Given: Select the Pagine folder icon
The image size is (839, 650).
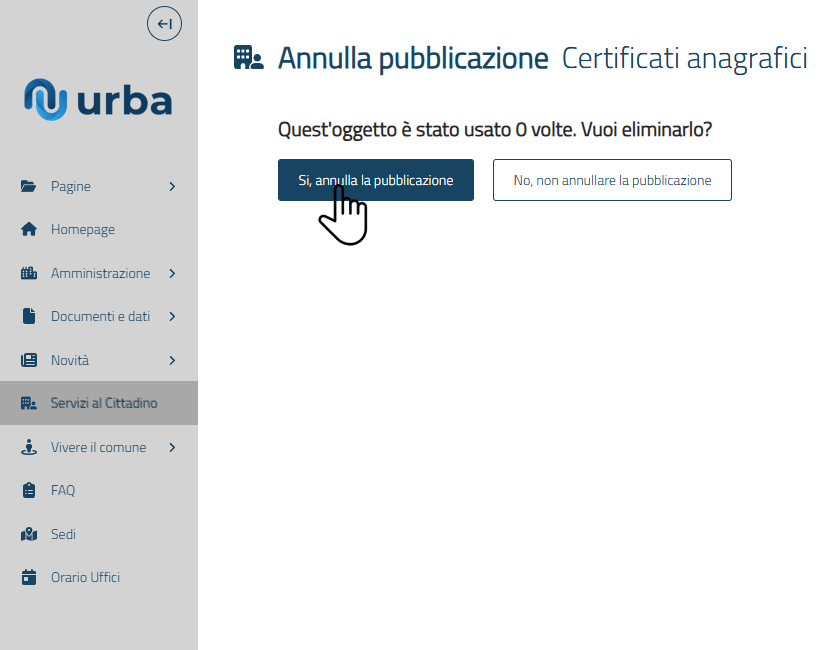Looking at the screenshot, I should (29, 185).
